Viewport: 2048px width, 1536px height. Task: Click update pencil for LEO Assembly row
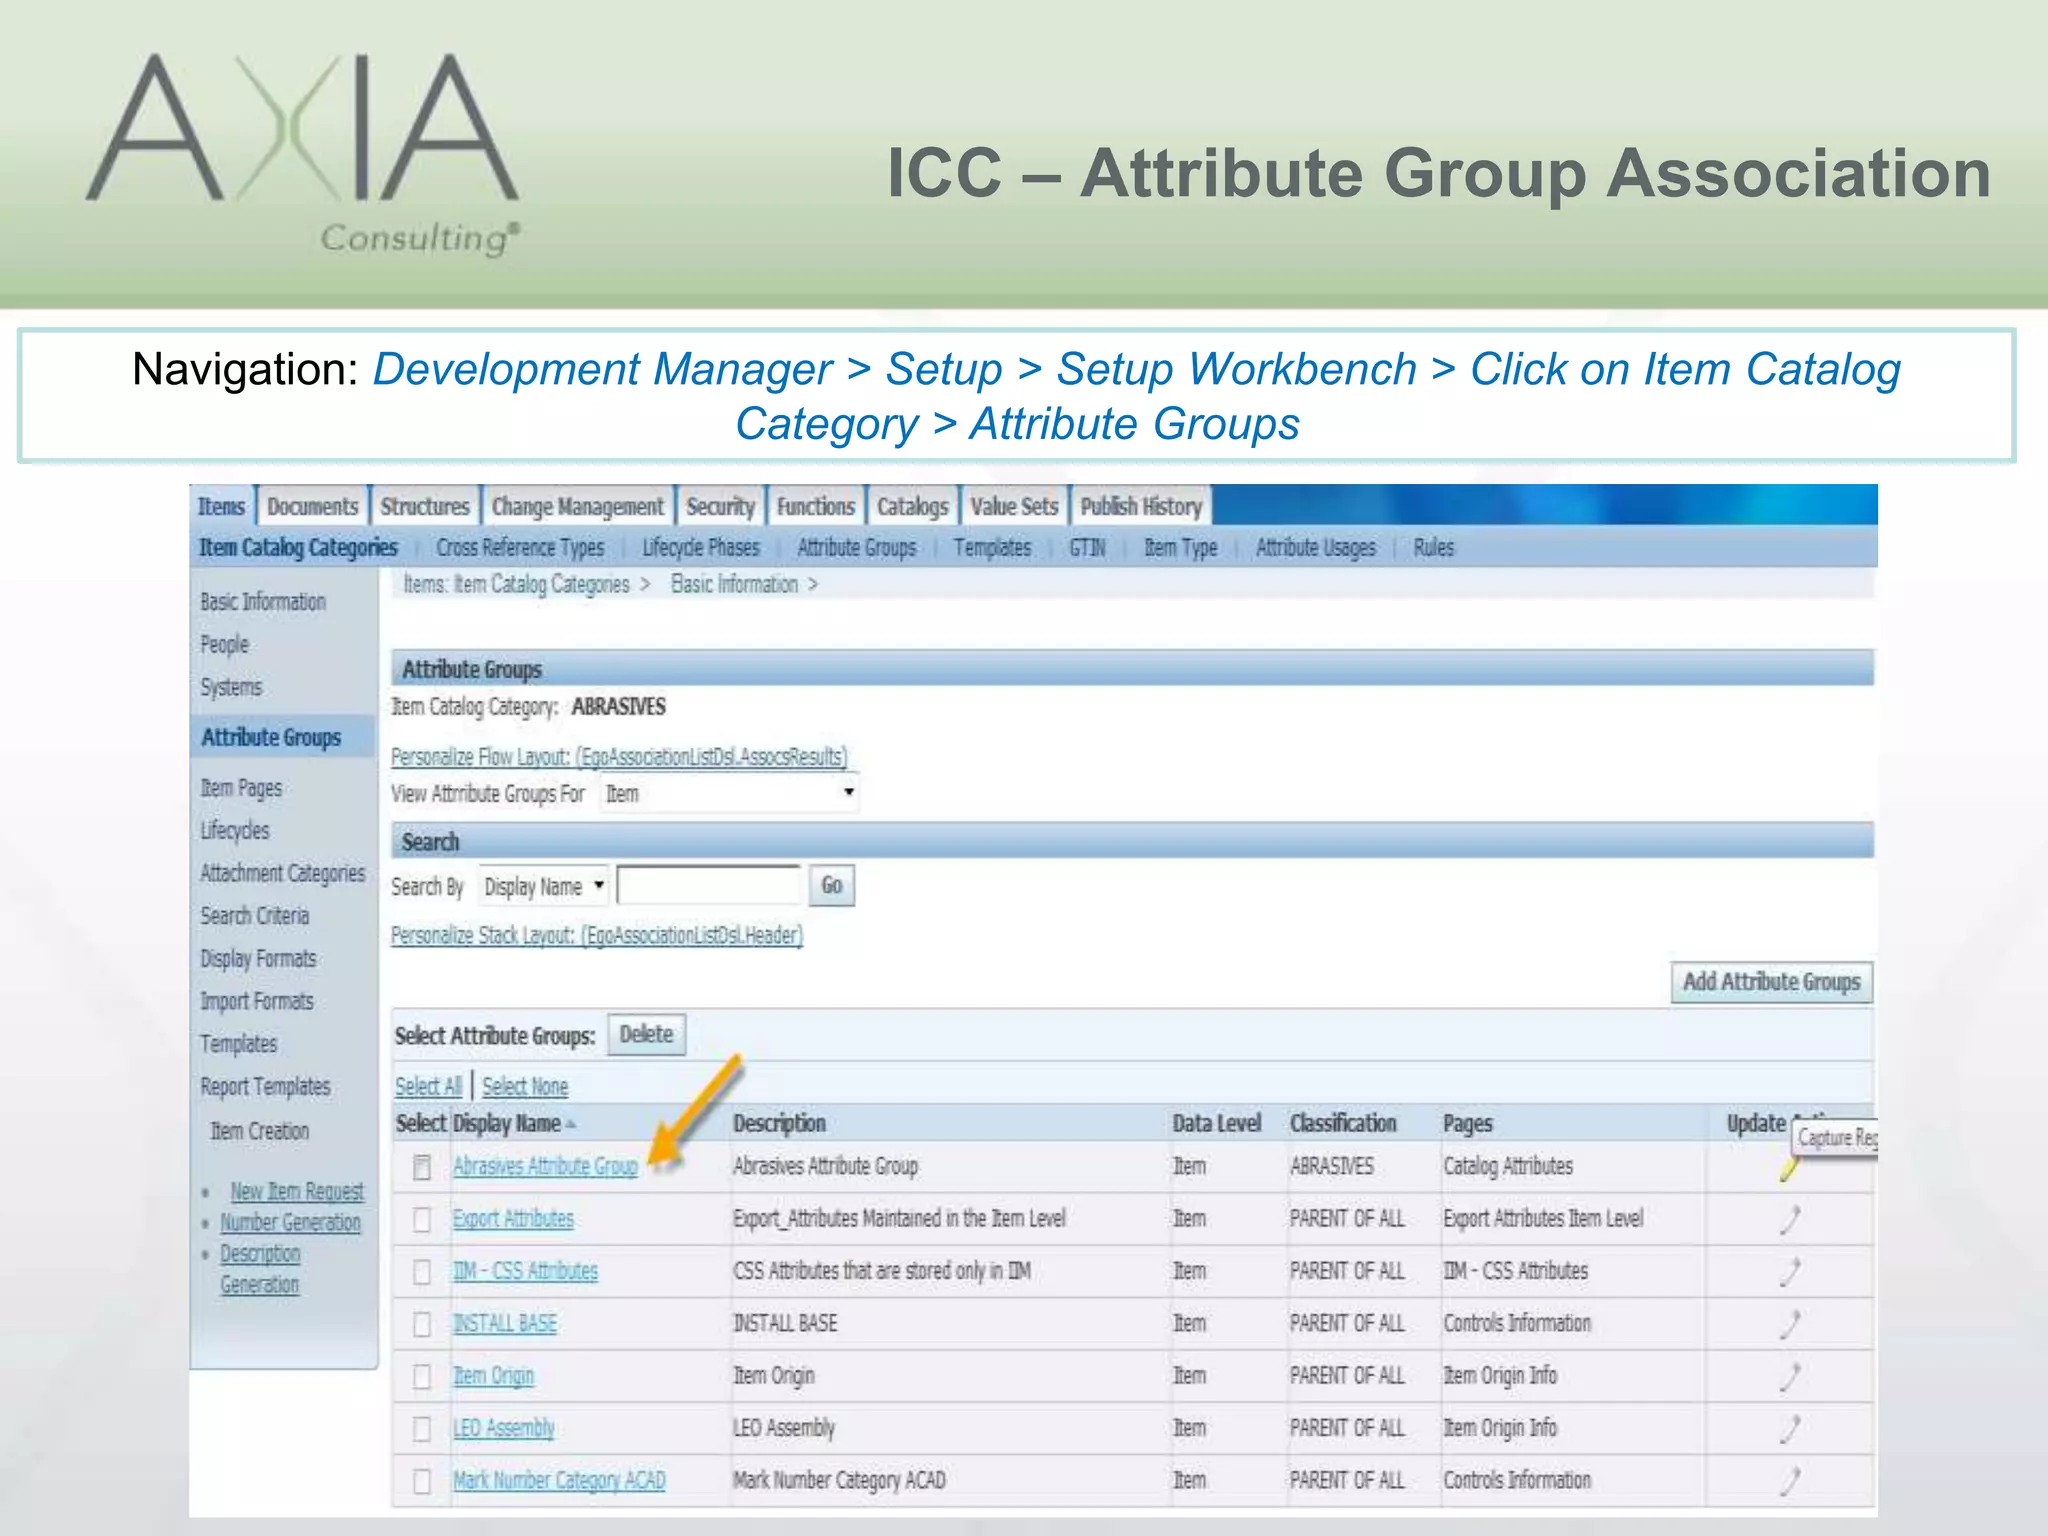tap(1790, 1428)
